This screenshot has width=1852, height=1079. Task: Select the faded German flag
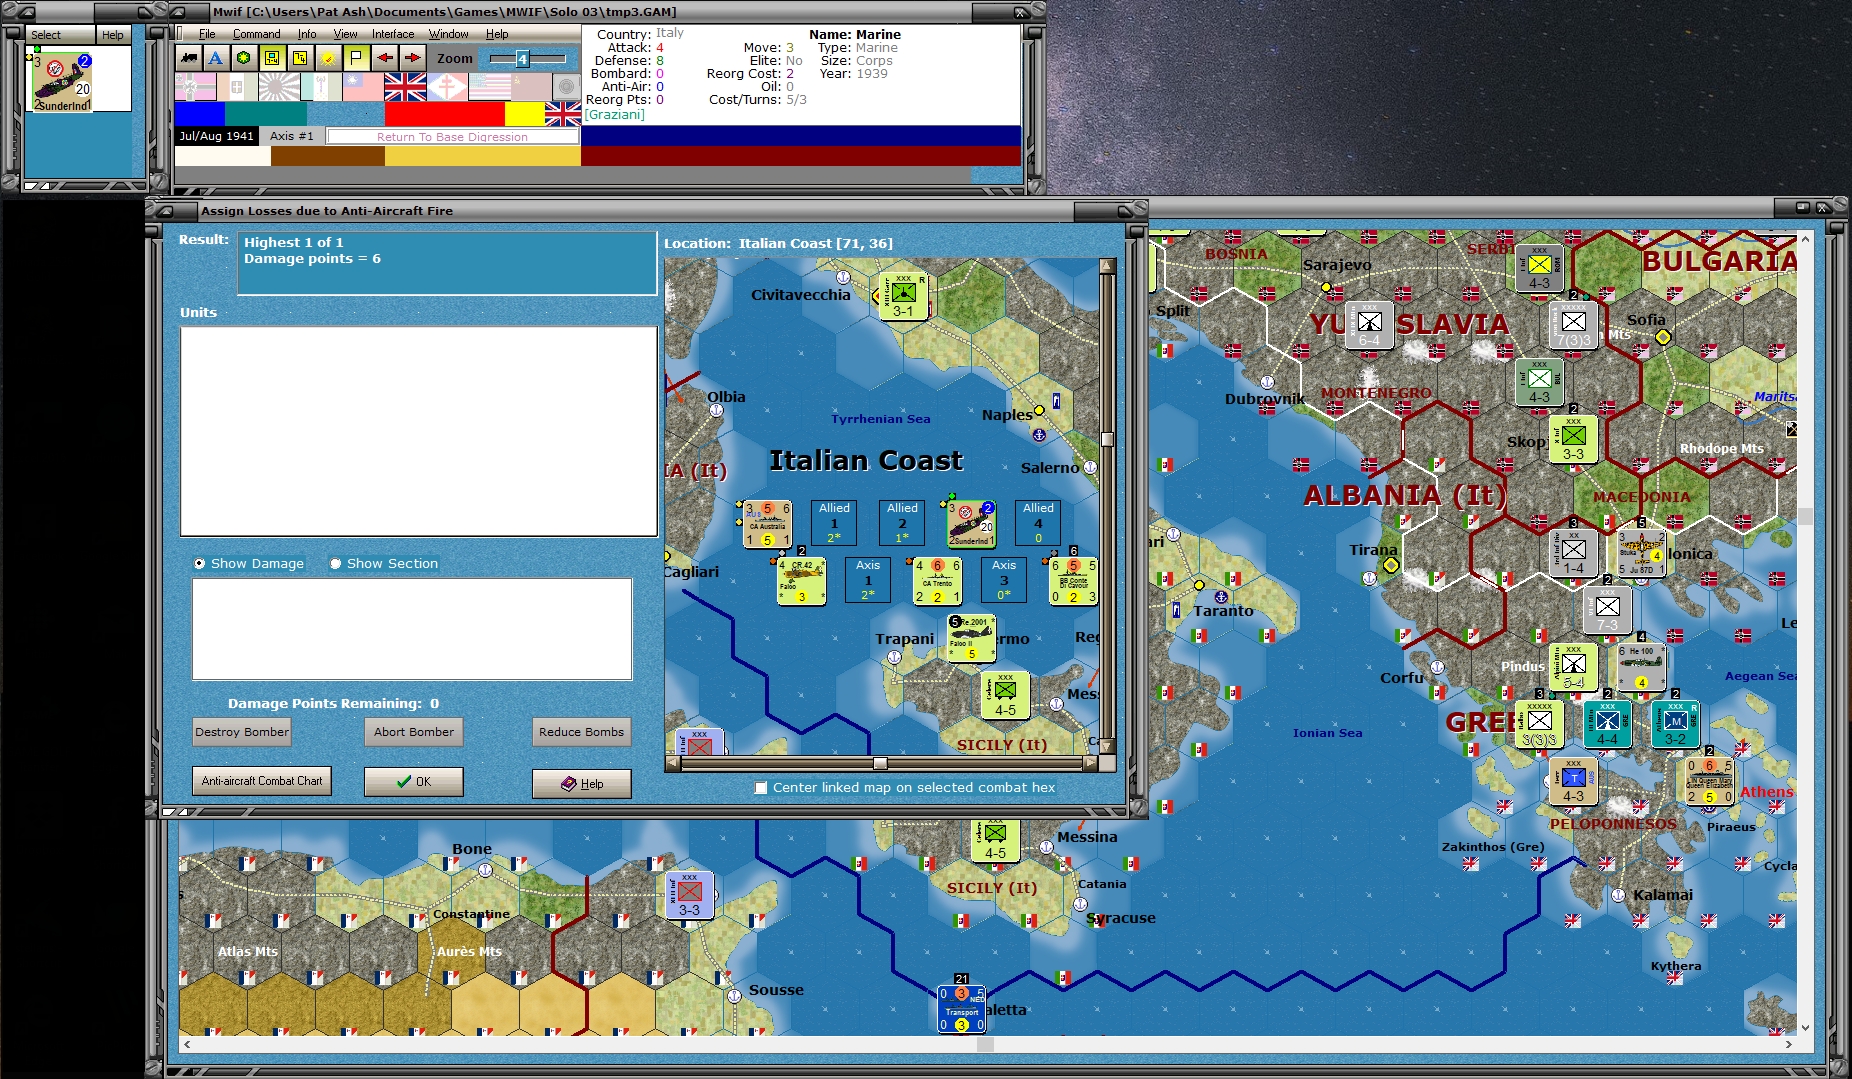tap(195, 87)
